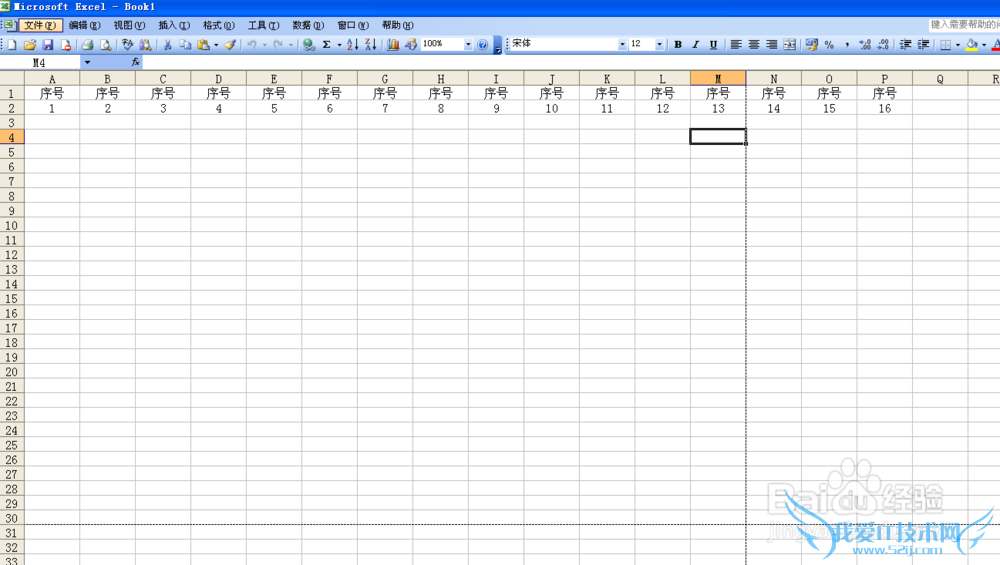Open Paste options dropdown arrow

[216, 45]
